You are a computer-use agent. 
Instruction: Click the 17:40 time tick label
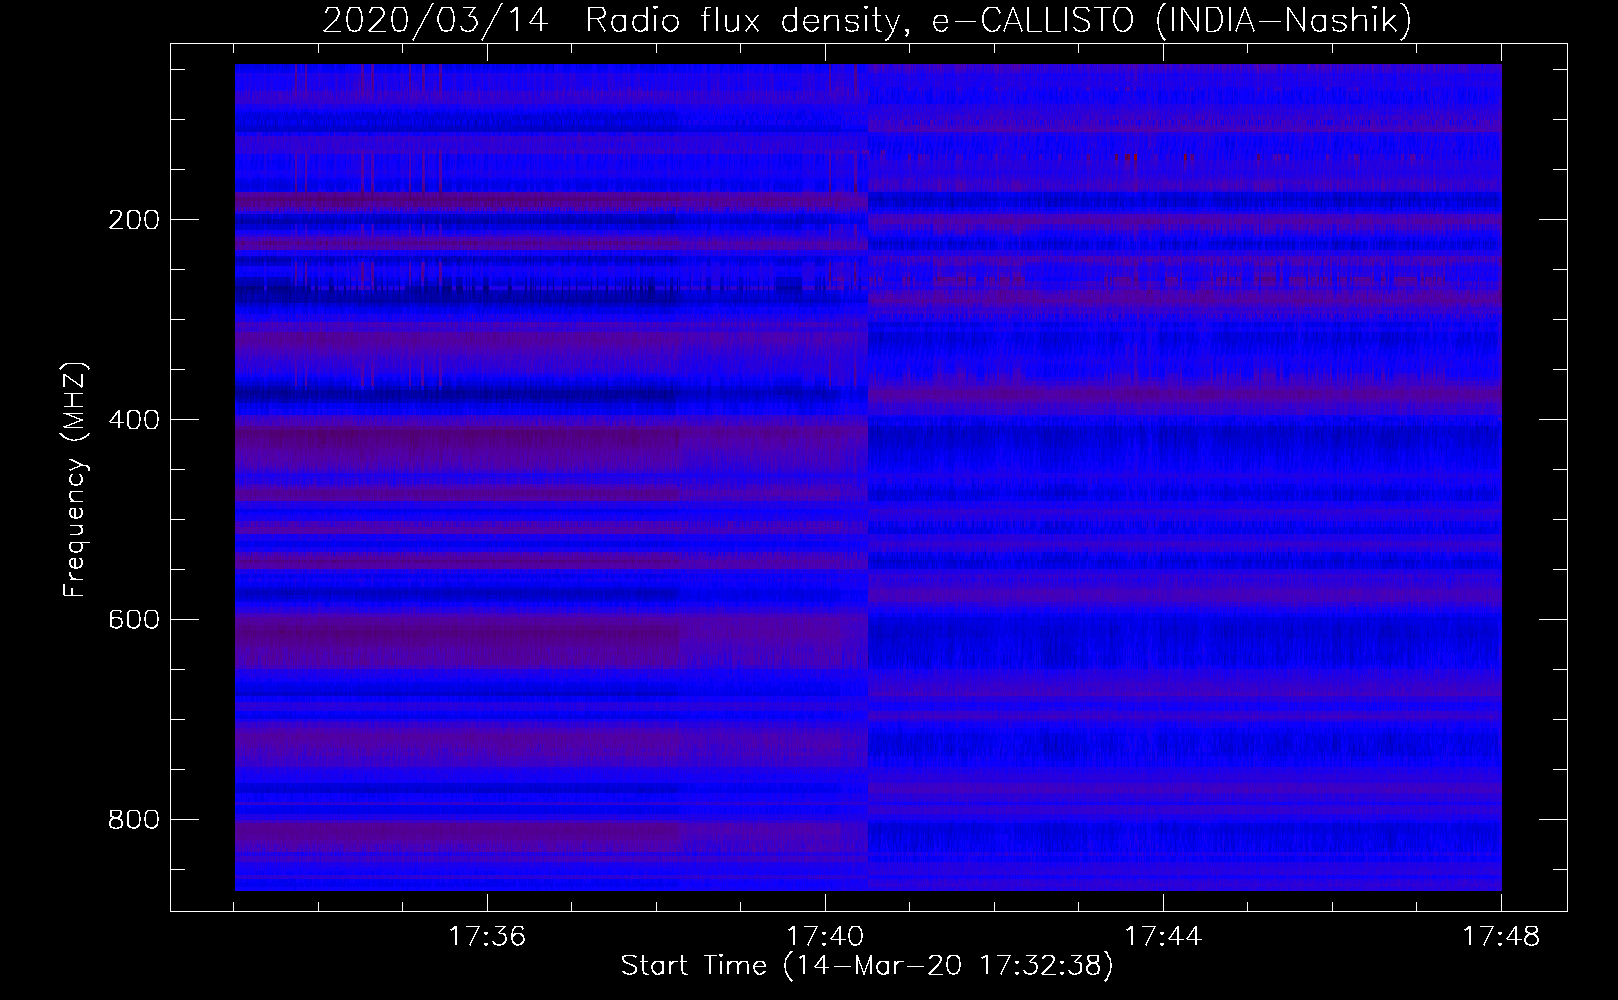tap(825, 937)
